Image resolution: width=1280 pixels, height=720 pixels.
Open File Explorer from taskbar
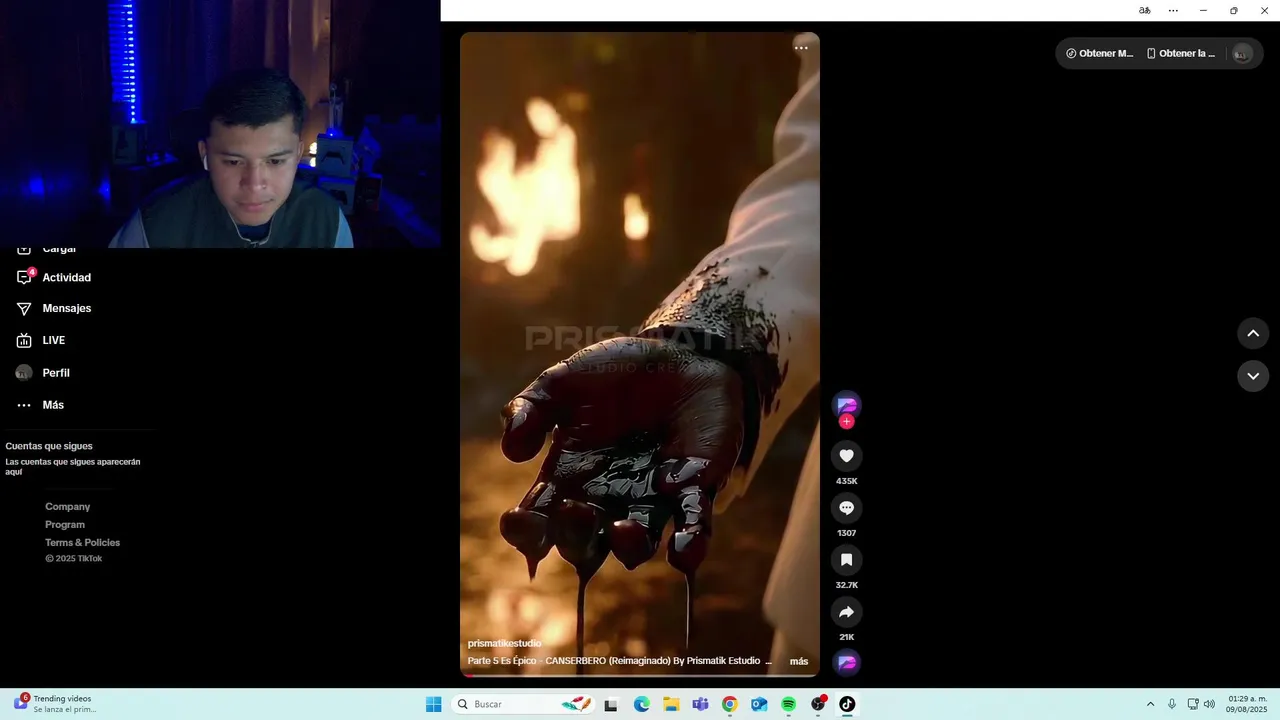coord(671,704)
